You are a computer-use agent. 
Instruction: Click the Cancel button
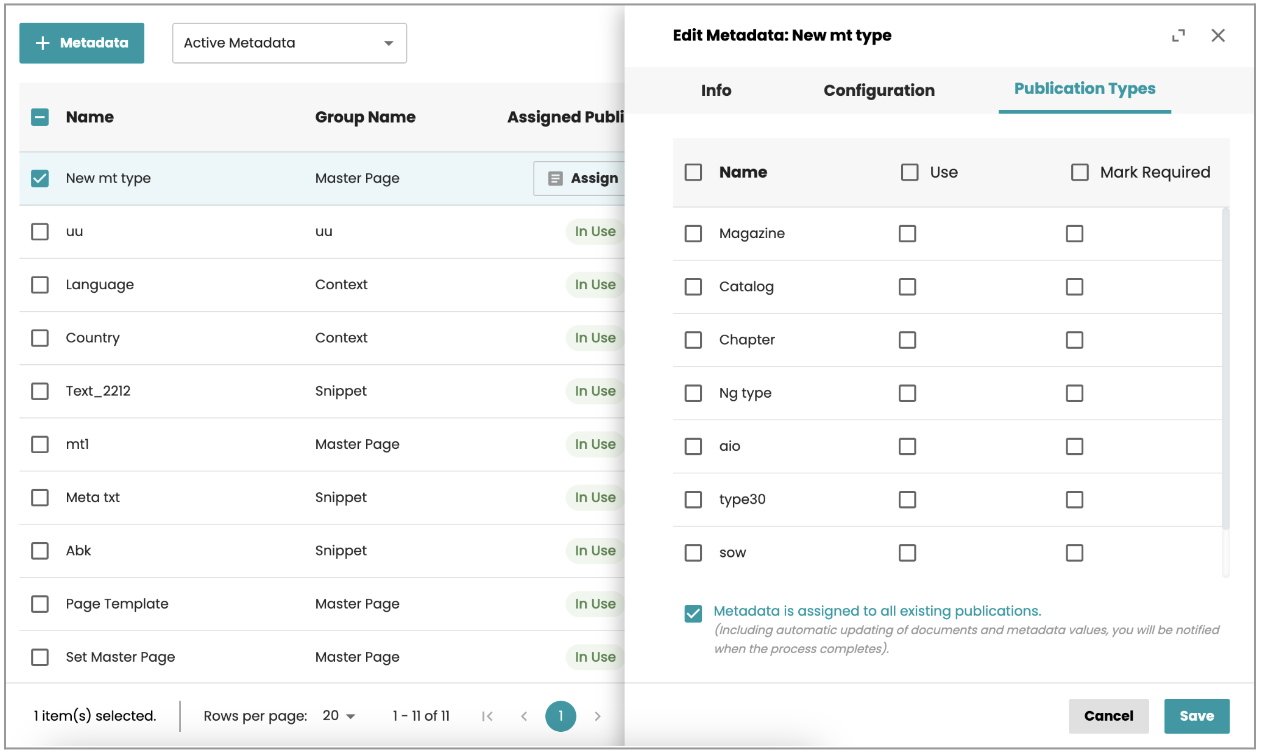1108,716
